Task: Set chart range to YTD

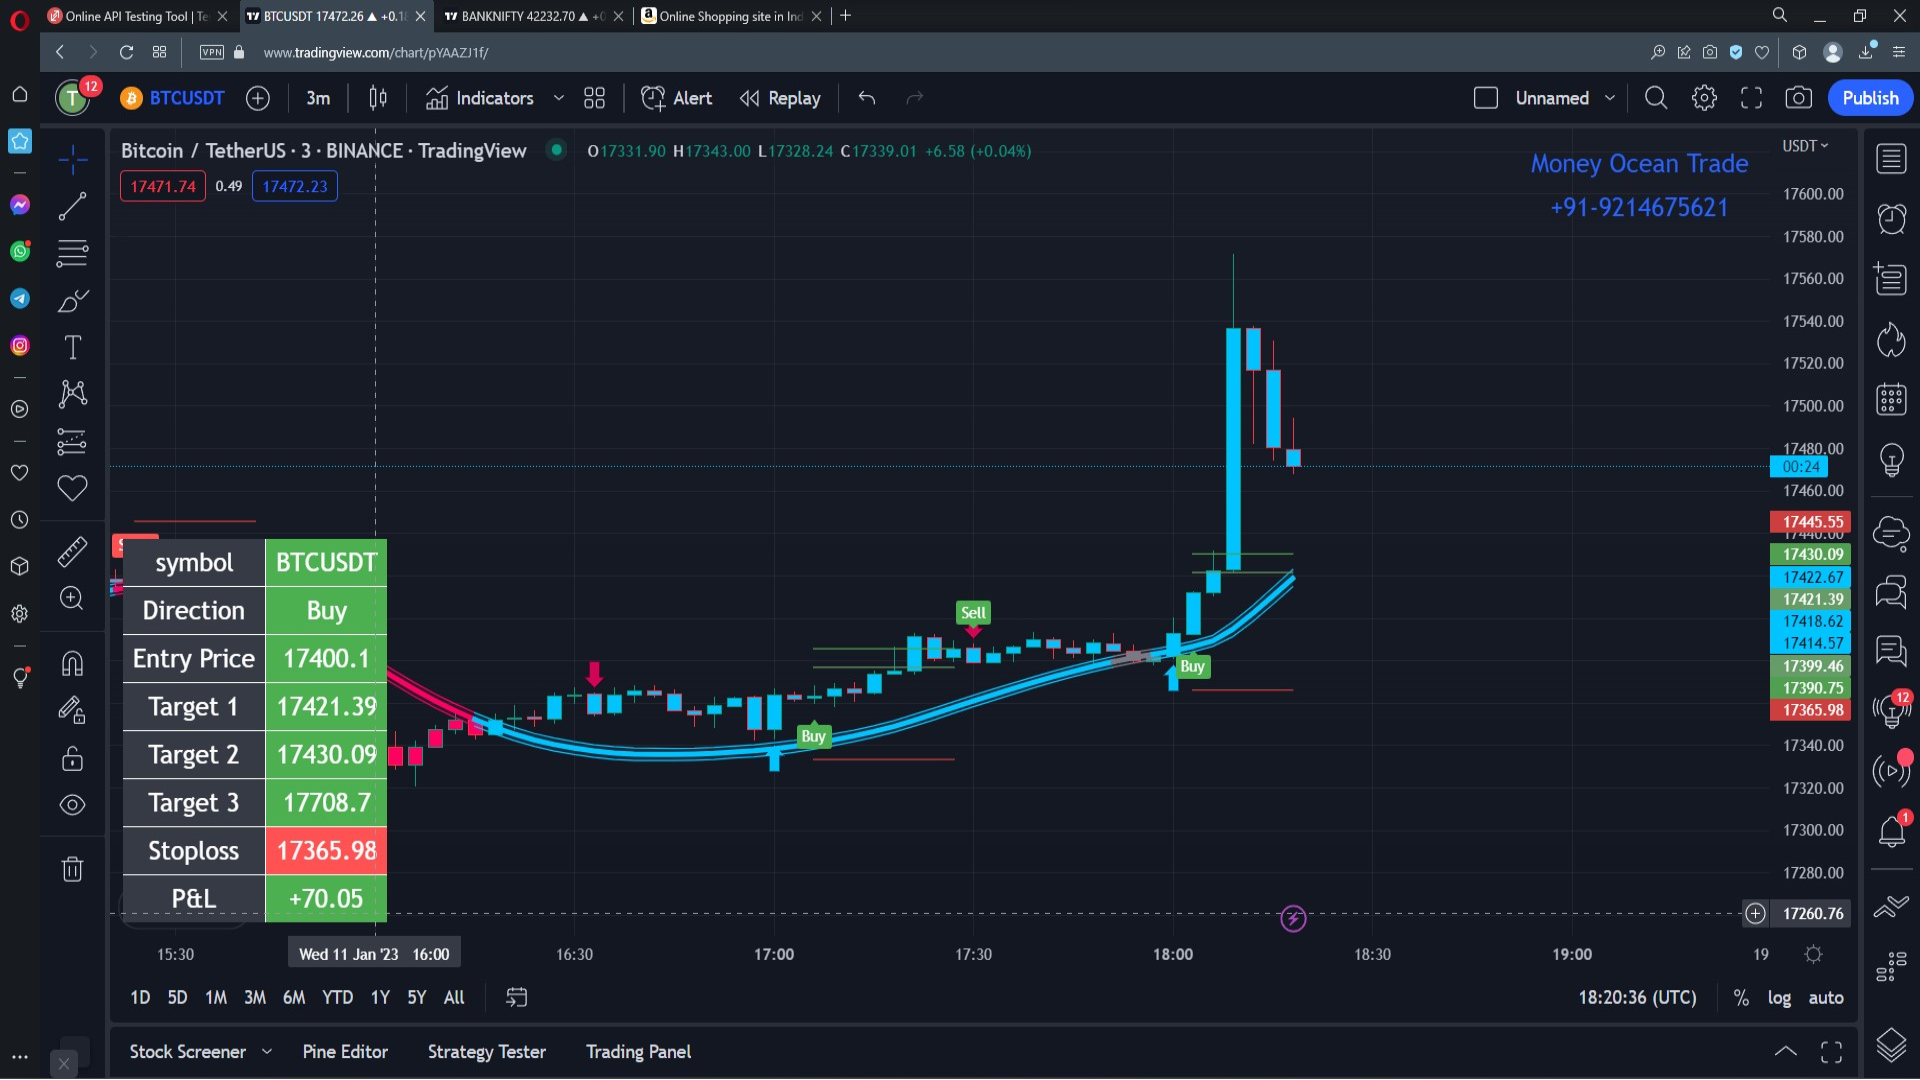Action: point(337,998)
